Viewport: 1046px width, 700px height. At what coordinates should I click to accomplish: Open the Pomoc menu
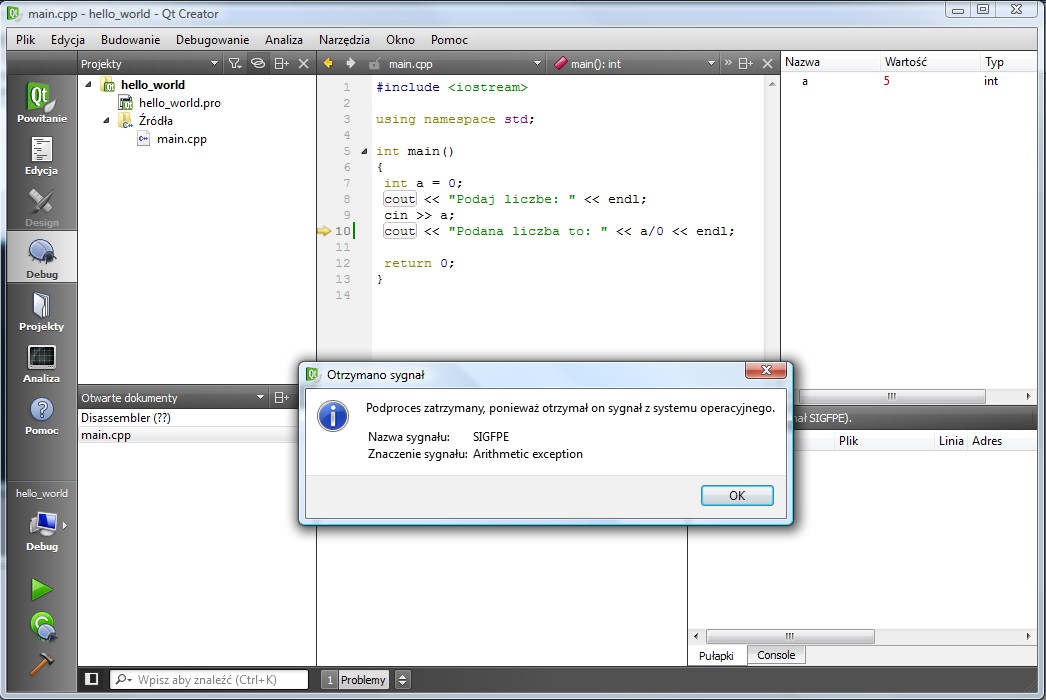pos(449,39)
